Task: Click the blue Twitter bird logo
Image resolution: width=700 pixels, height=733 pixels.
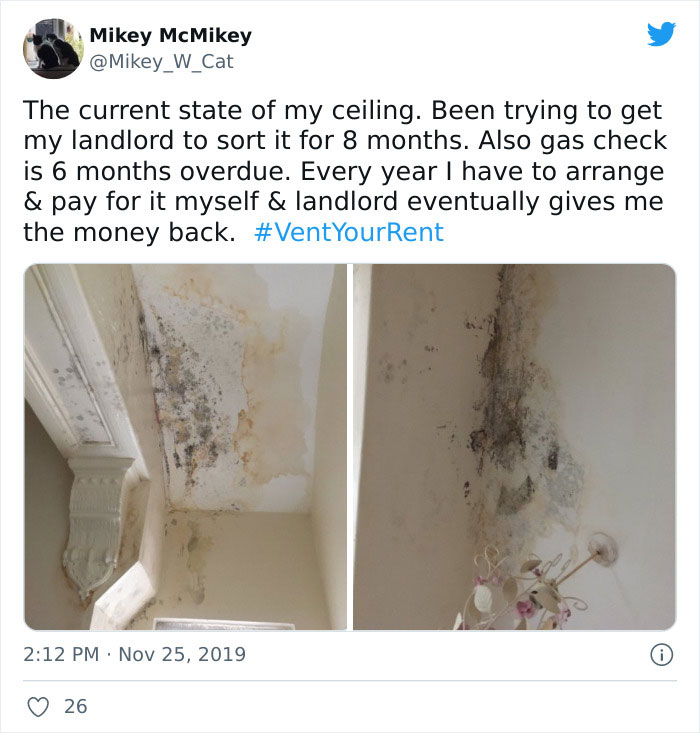Action: (661, 34)
